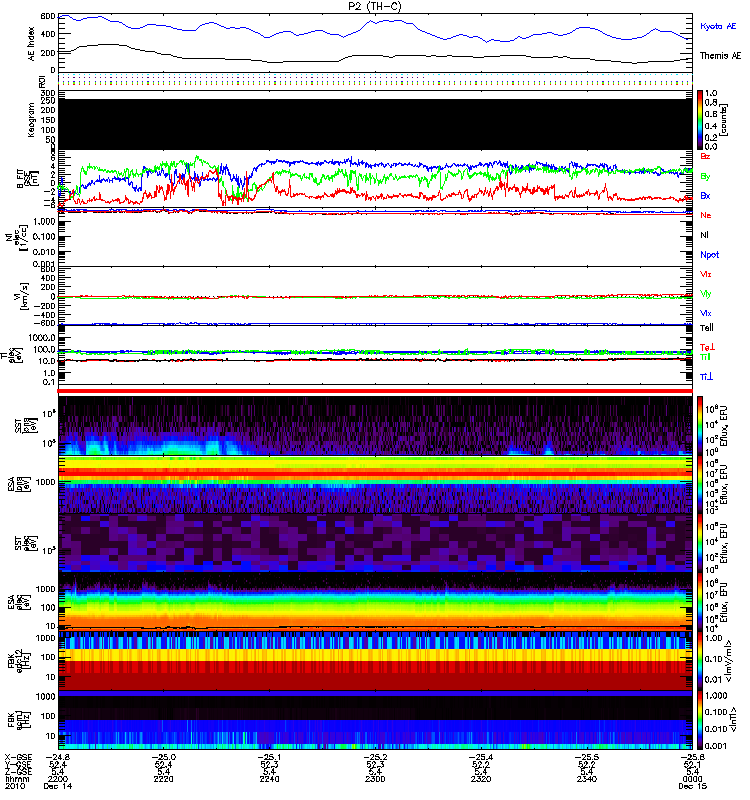Click the X-GSE value -25.0
The image size is (750, 800).
tap(163, 757)
